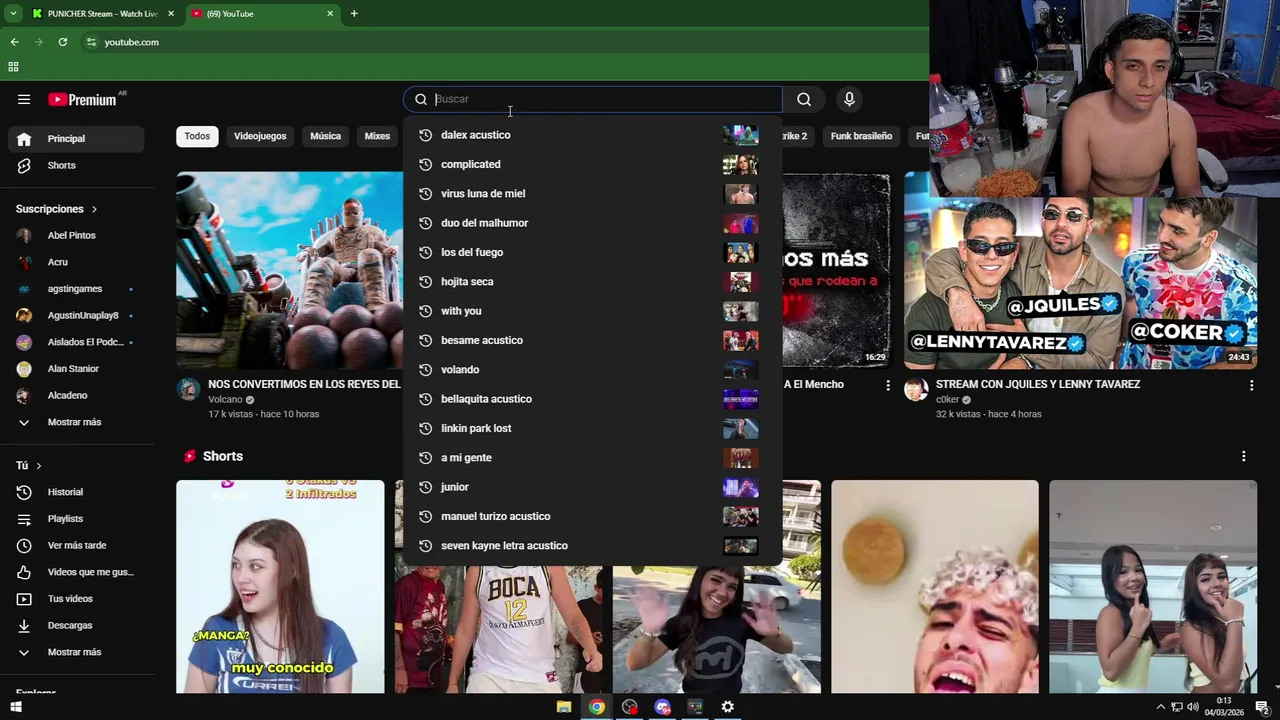This screenshot has width=1280, height=720.
Task: Switch to PUNICHER Stream browser tab
Action: (x=103, y=14)
